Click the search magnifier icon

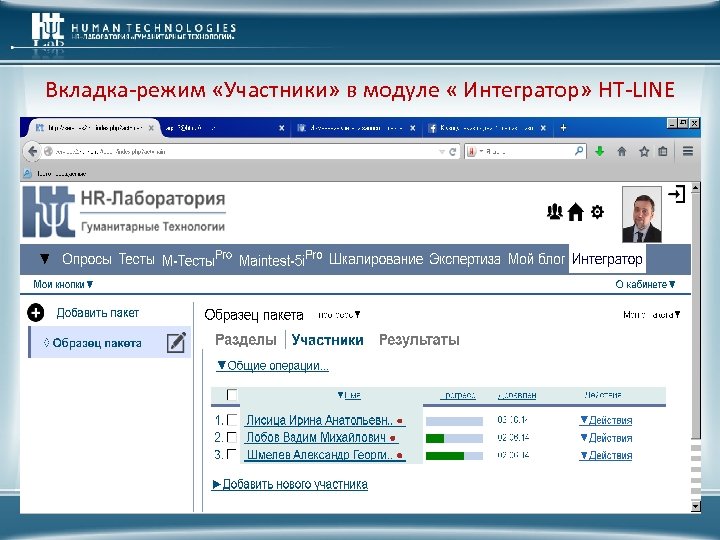(x=579, y=151)
